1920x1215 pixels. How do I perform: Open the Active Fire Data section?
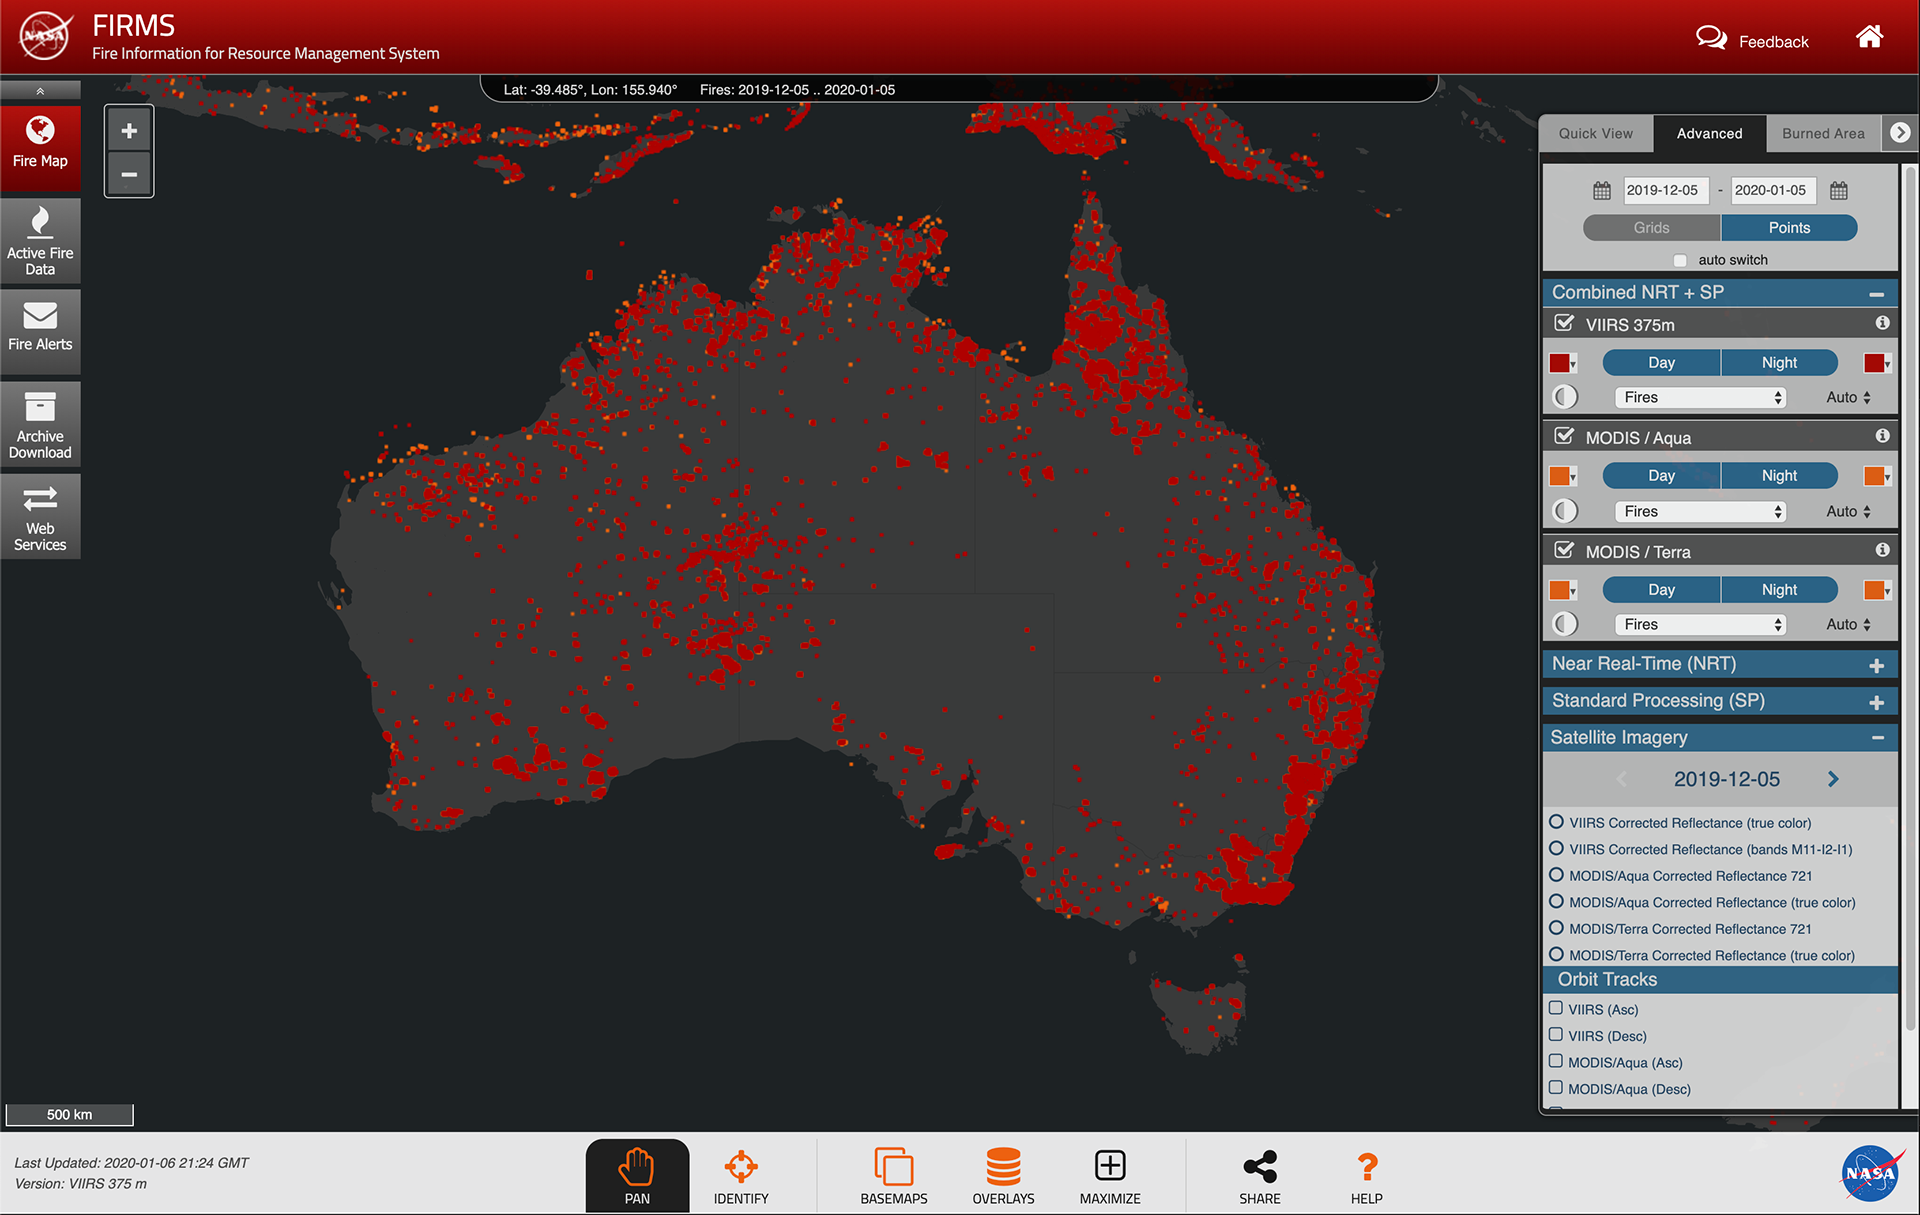pyautogui.click(x=40, y=241)
